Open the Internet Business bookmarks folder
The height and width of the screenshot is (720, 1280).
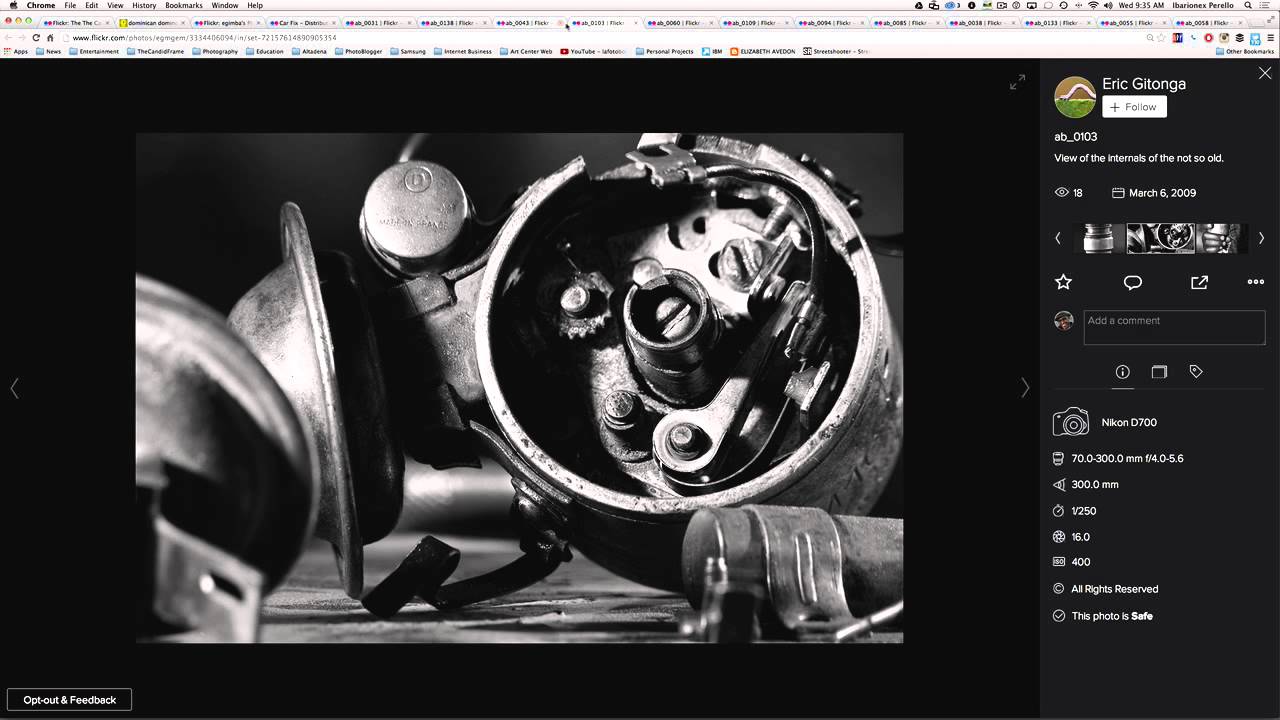click(x=462, y=51)
